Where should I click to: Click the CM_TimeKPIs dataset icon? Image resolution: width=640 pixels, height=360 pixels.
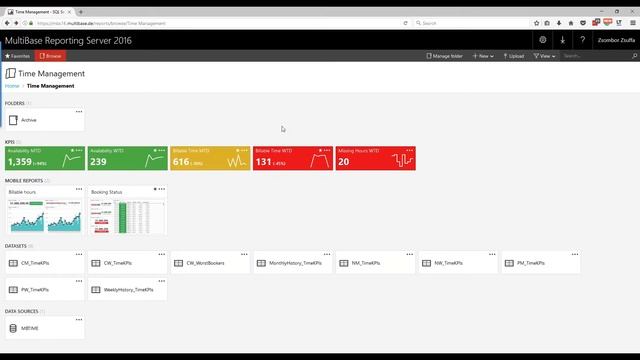tap(13, 263)
